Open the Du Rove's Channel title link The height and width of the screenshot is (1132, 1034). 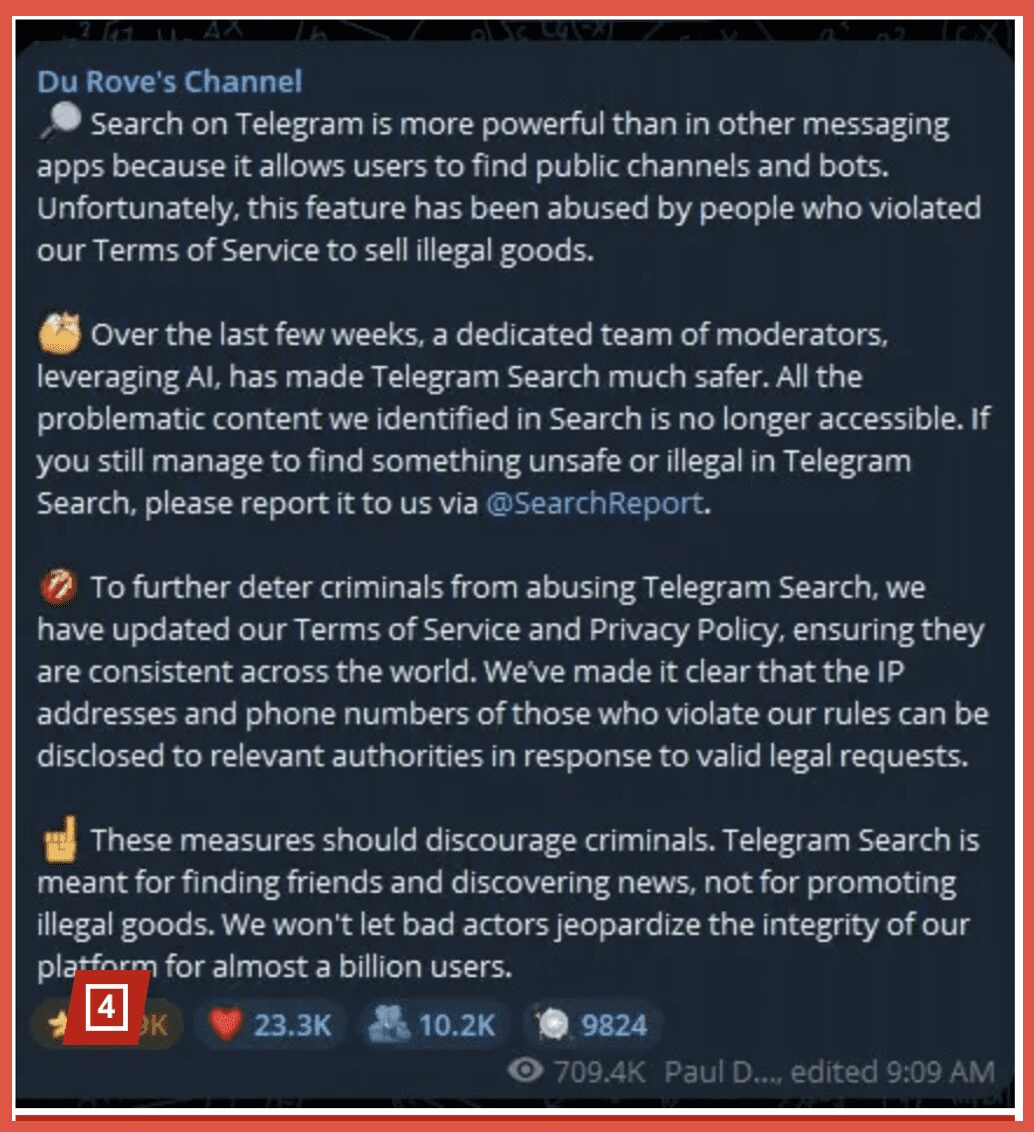[170, 82]
